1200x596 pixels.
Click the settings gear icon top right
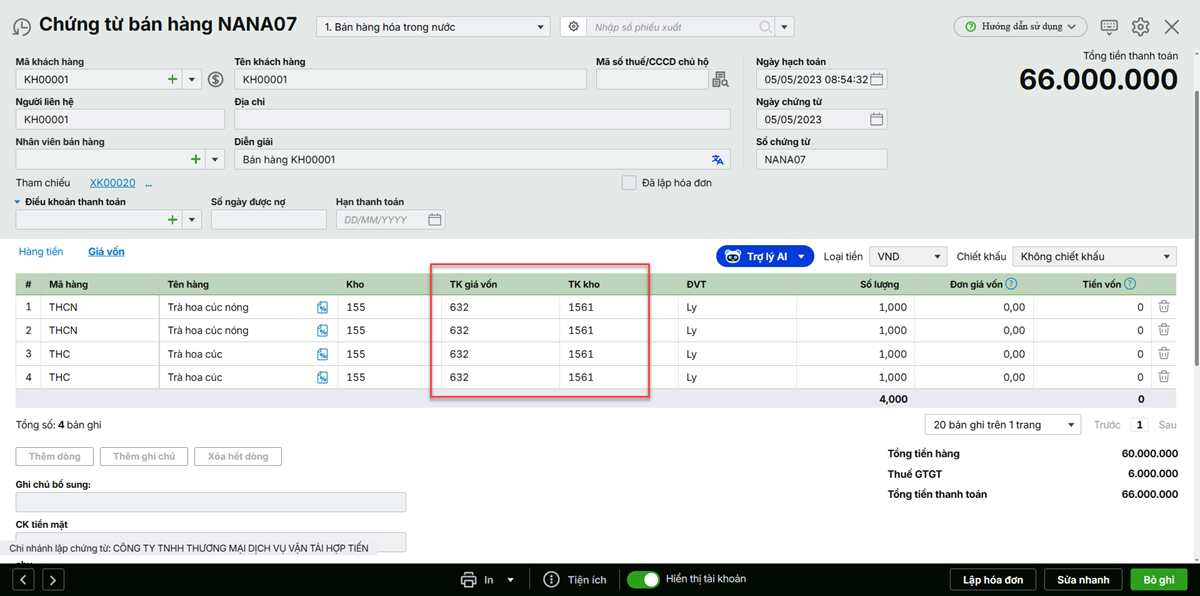click(1140, 27)
